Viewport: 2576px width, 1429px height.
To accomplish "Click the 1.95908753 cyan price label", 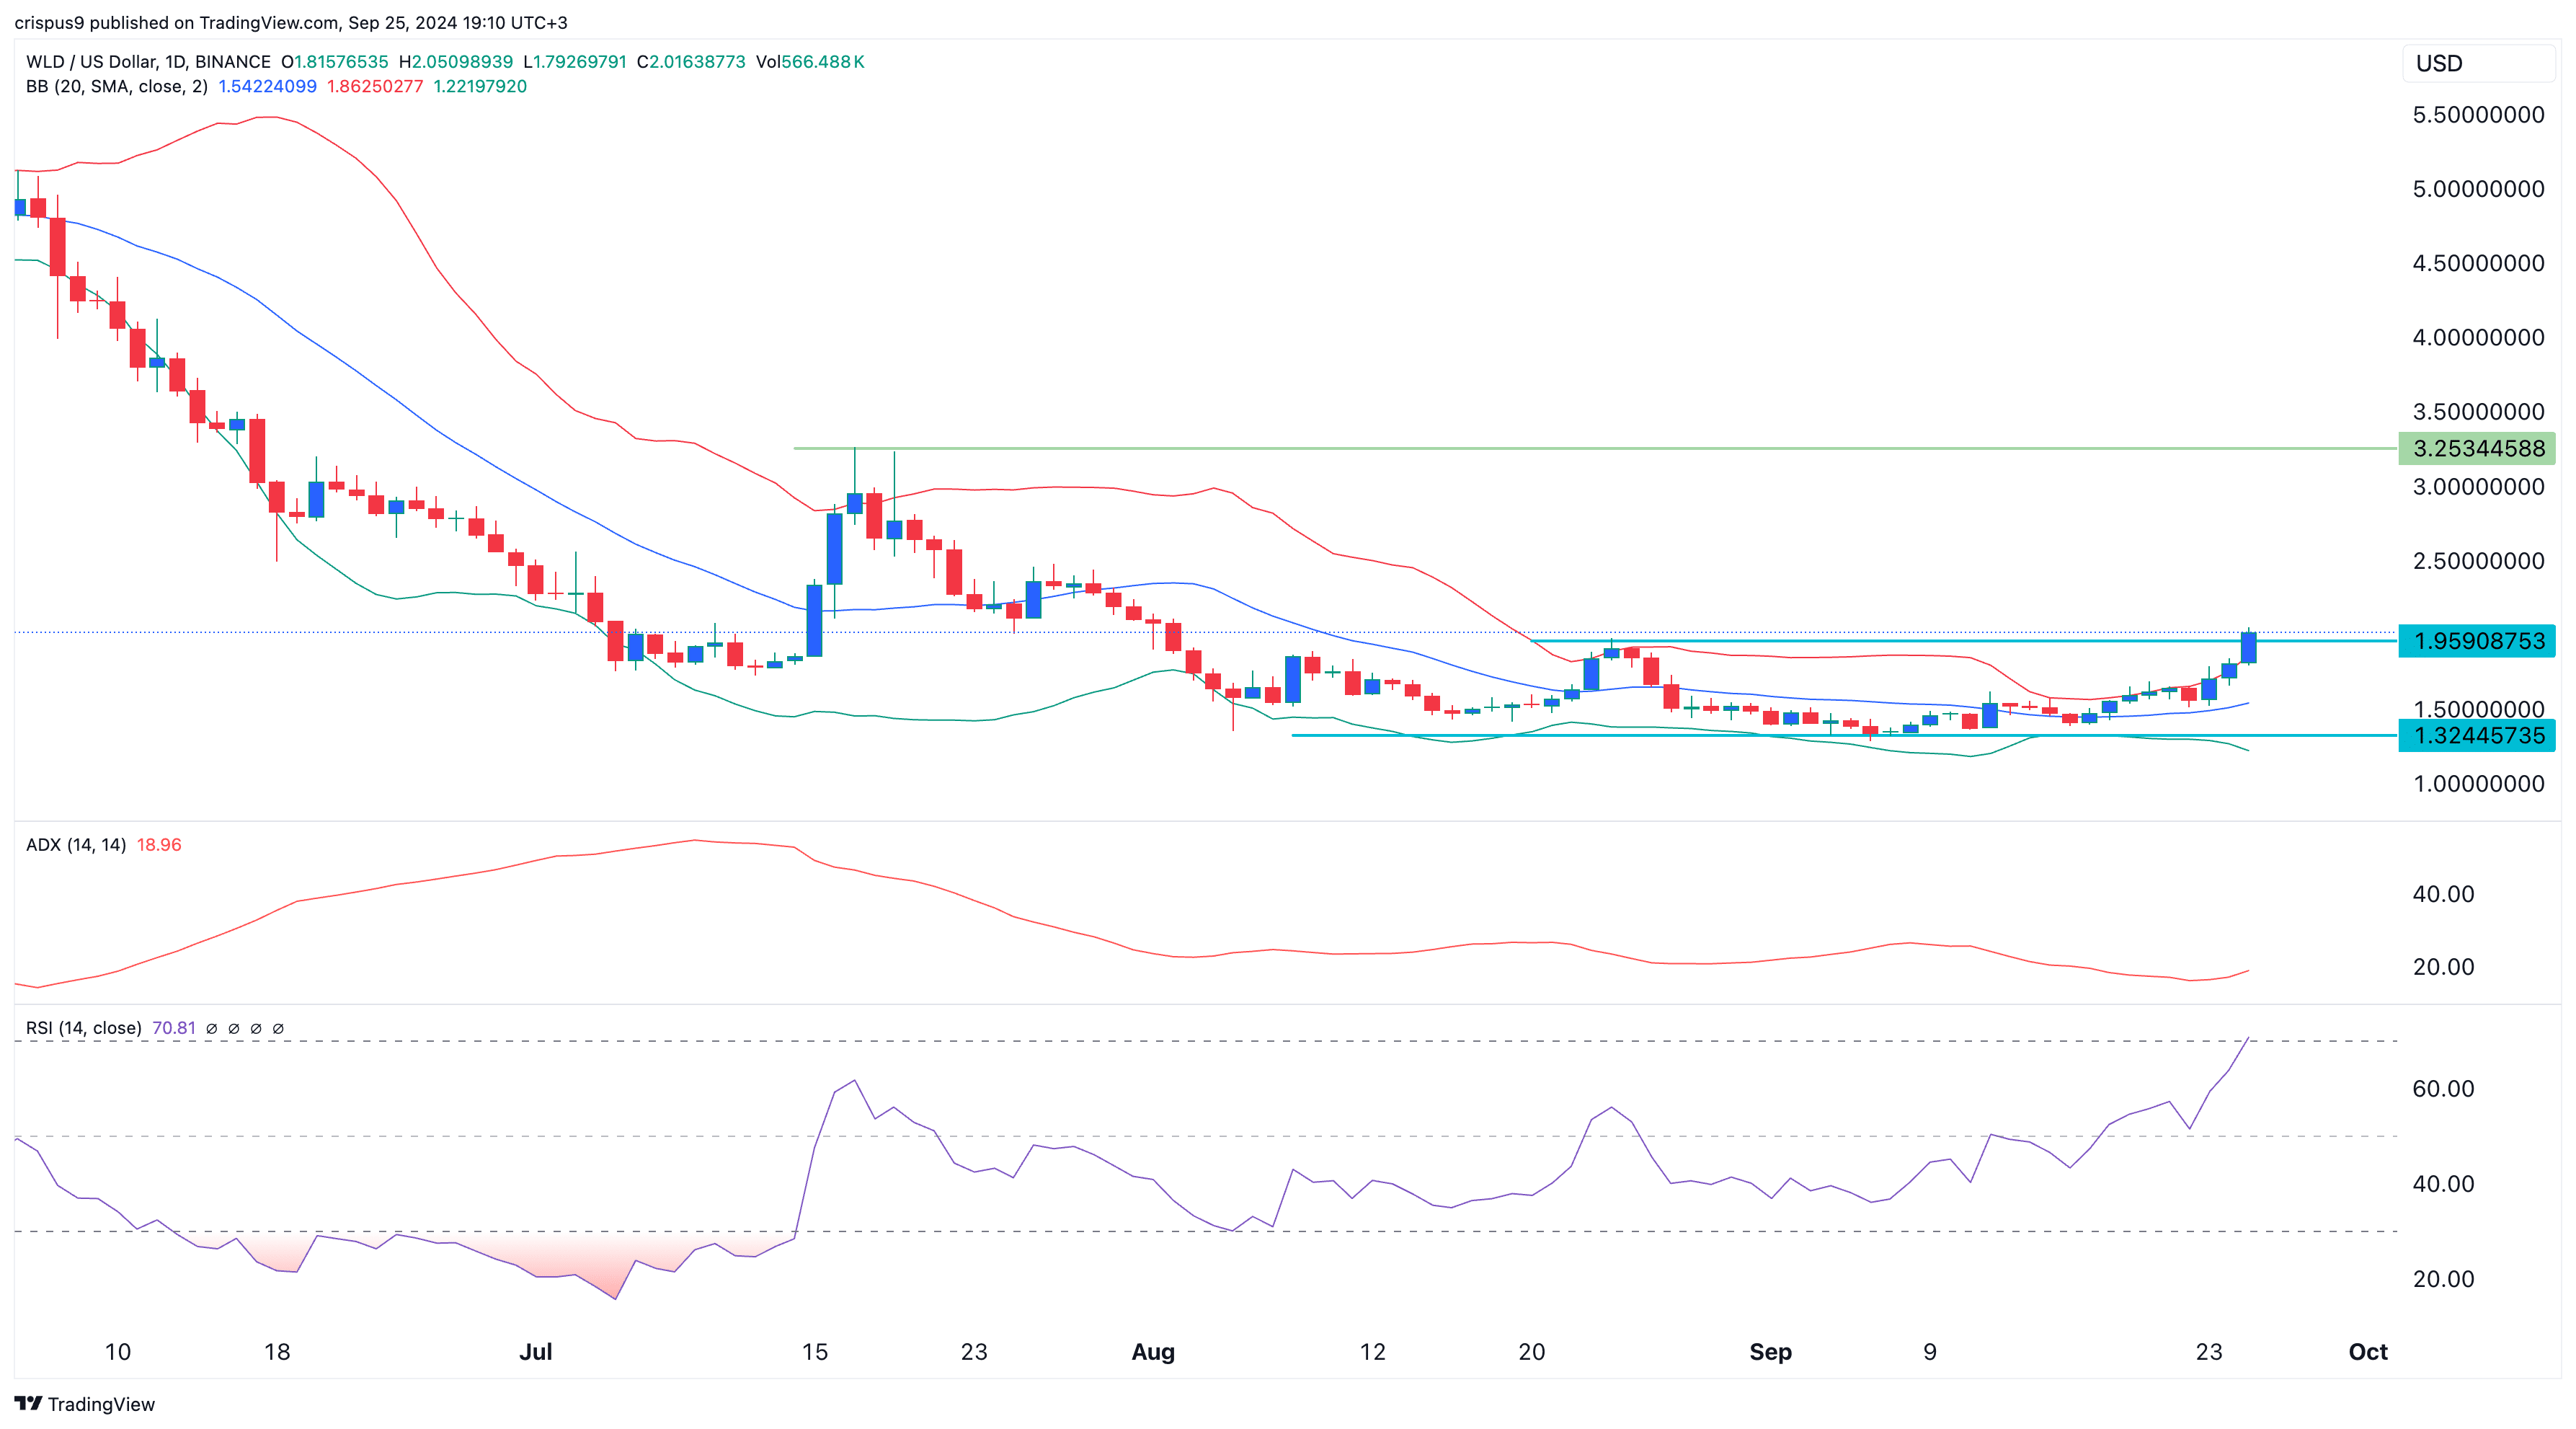I will 2477,641.
